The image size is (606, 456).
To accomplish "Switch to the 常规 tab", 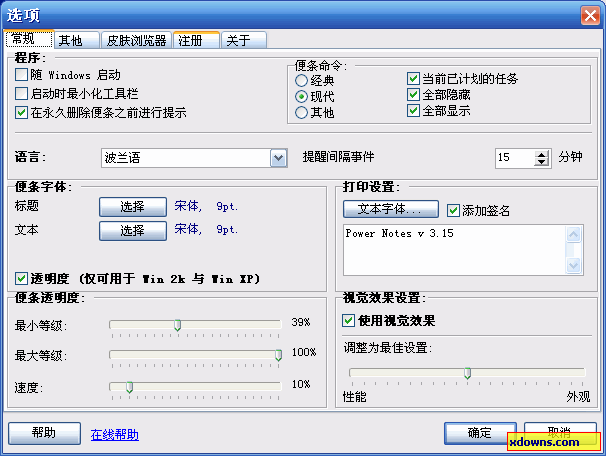I will [x=29, y=39].
